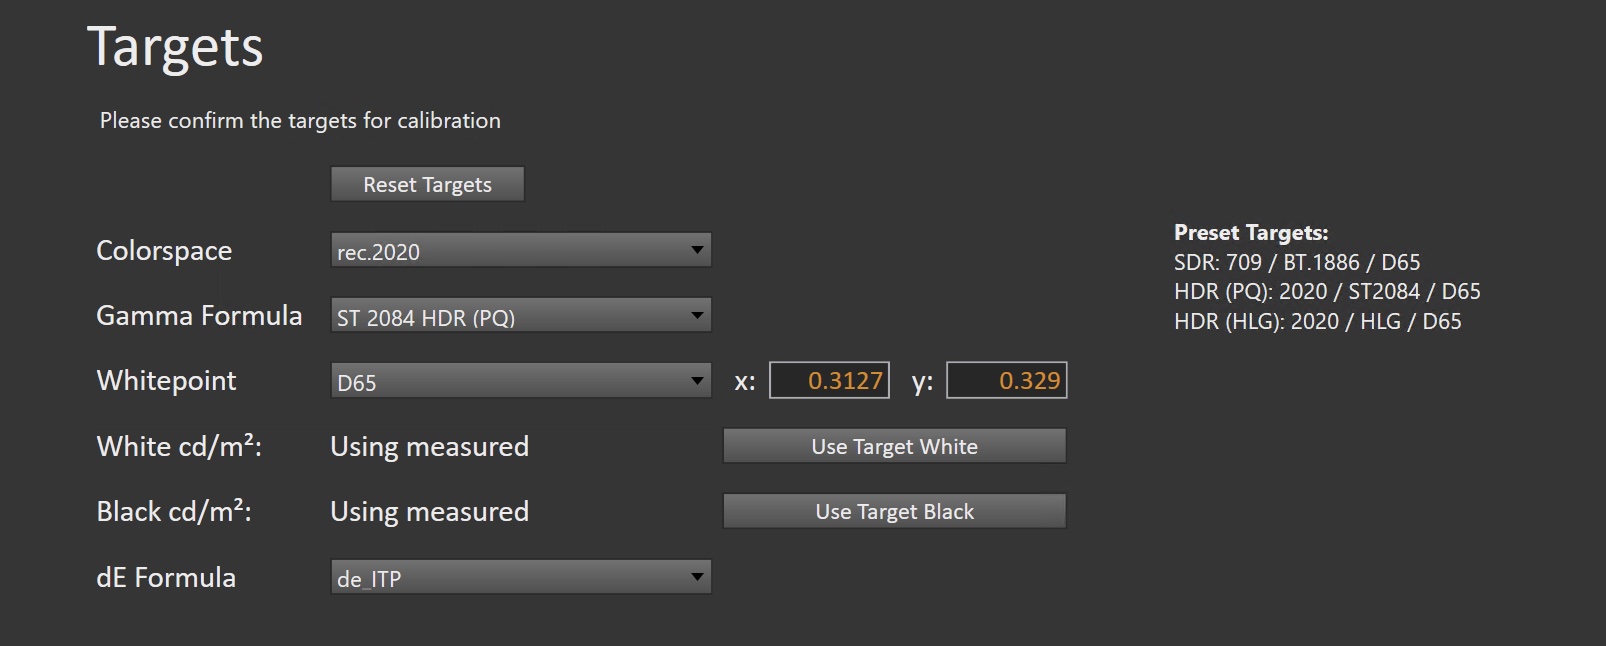Click the Colorspace dropdown arrow
Viewport: 1606px width, 646px height.
(x=697, y=250)
